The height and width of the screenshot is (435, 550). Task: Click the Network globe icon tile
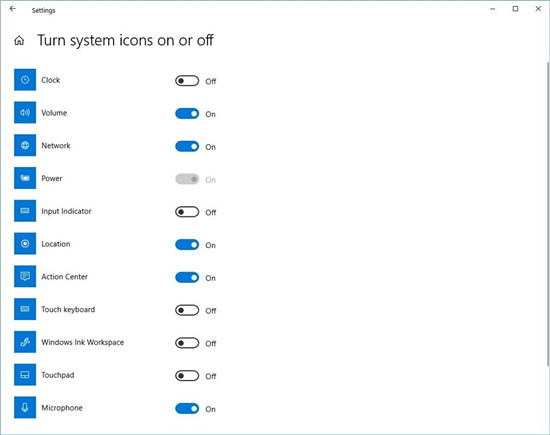25,145
